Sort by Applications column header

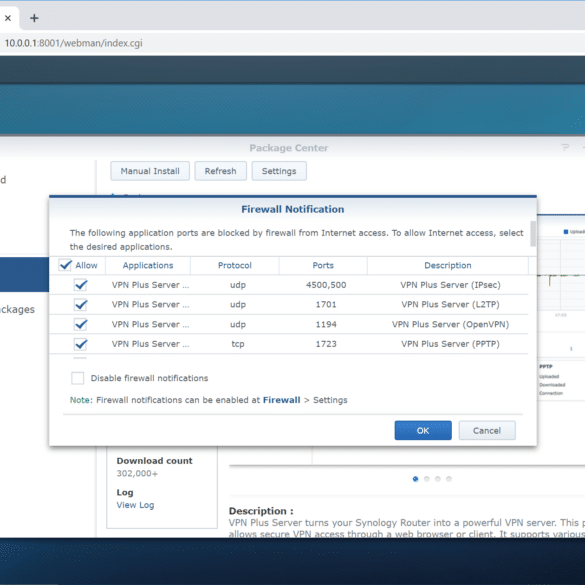(x=148, y=265)
